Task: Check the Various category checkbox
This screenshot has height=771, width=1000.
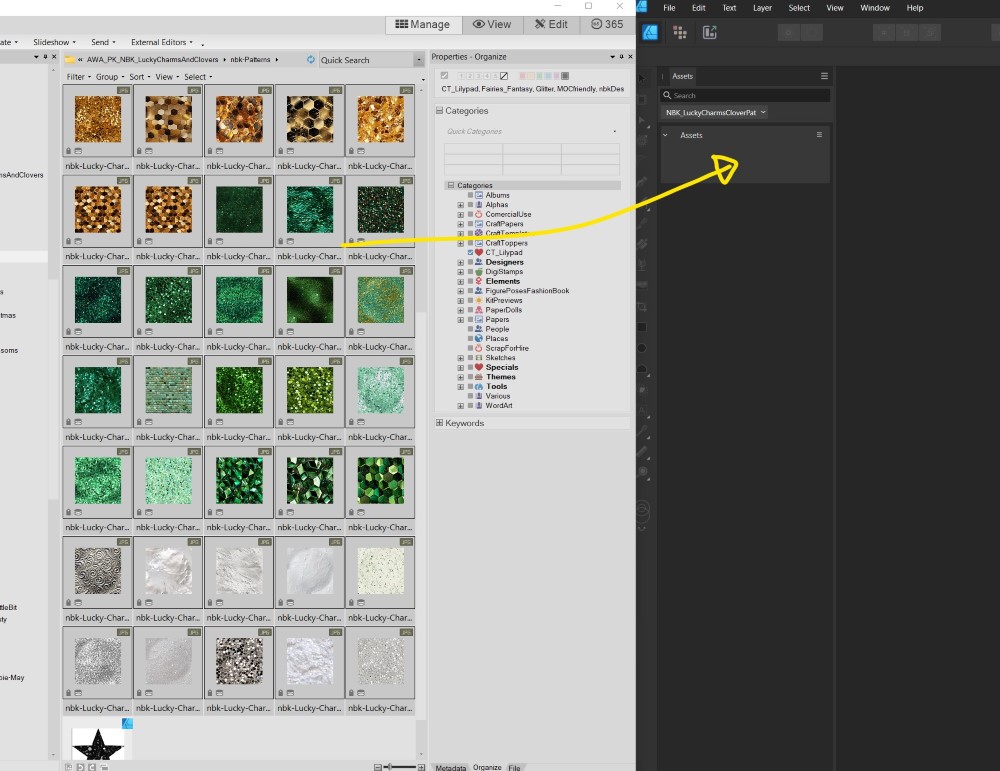Action: coord(471,396)
